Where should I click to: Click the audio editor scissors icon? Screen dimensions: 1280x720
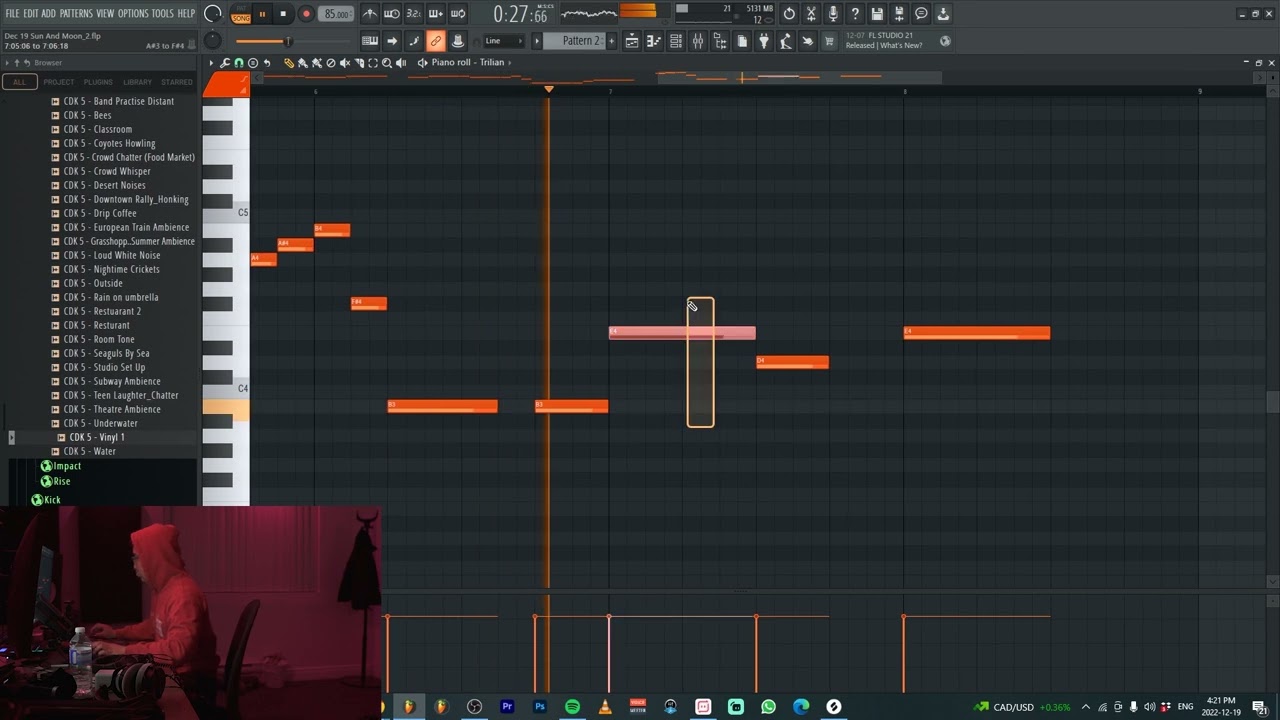[x=811, y=14]
